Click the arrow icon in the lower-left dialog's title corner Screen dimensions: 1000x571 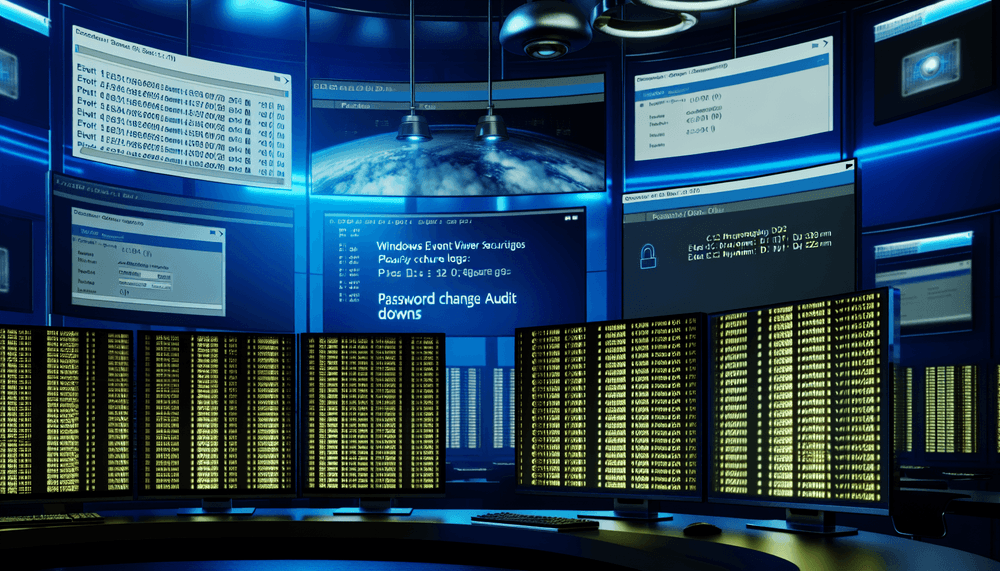[221, 234]
